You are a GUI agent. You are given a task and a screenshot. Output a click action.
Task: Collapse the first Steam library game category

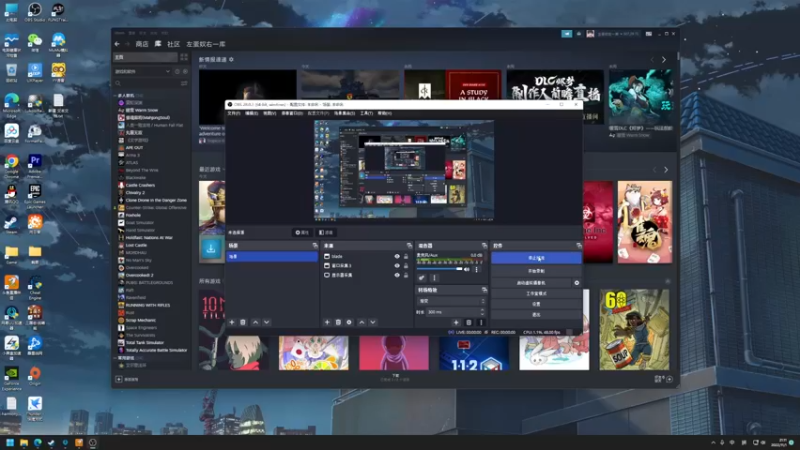pos(115,95)
